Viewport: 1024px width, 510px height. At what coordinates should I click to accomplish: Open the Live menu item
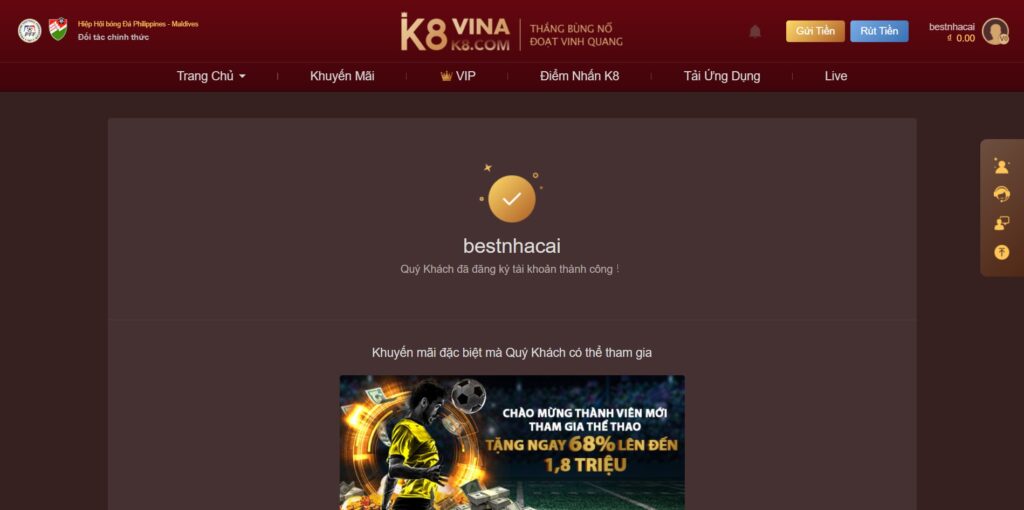[x=836, y=76]
